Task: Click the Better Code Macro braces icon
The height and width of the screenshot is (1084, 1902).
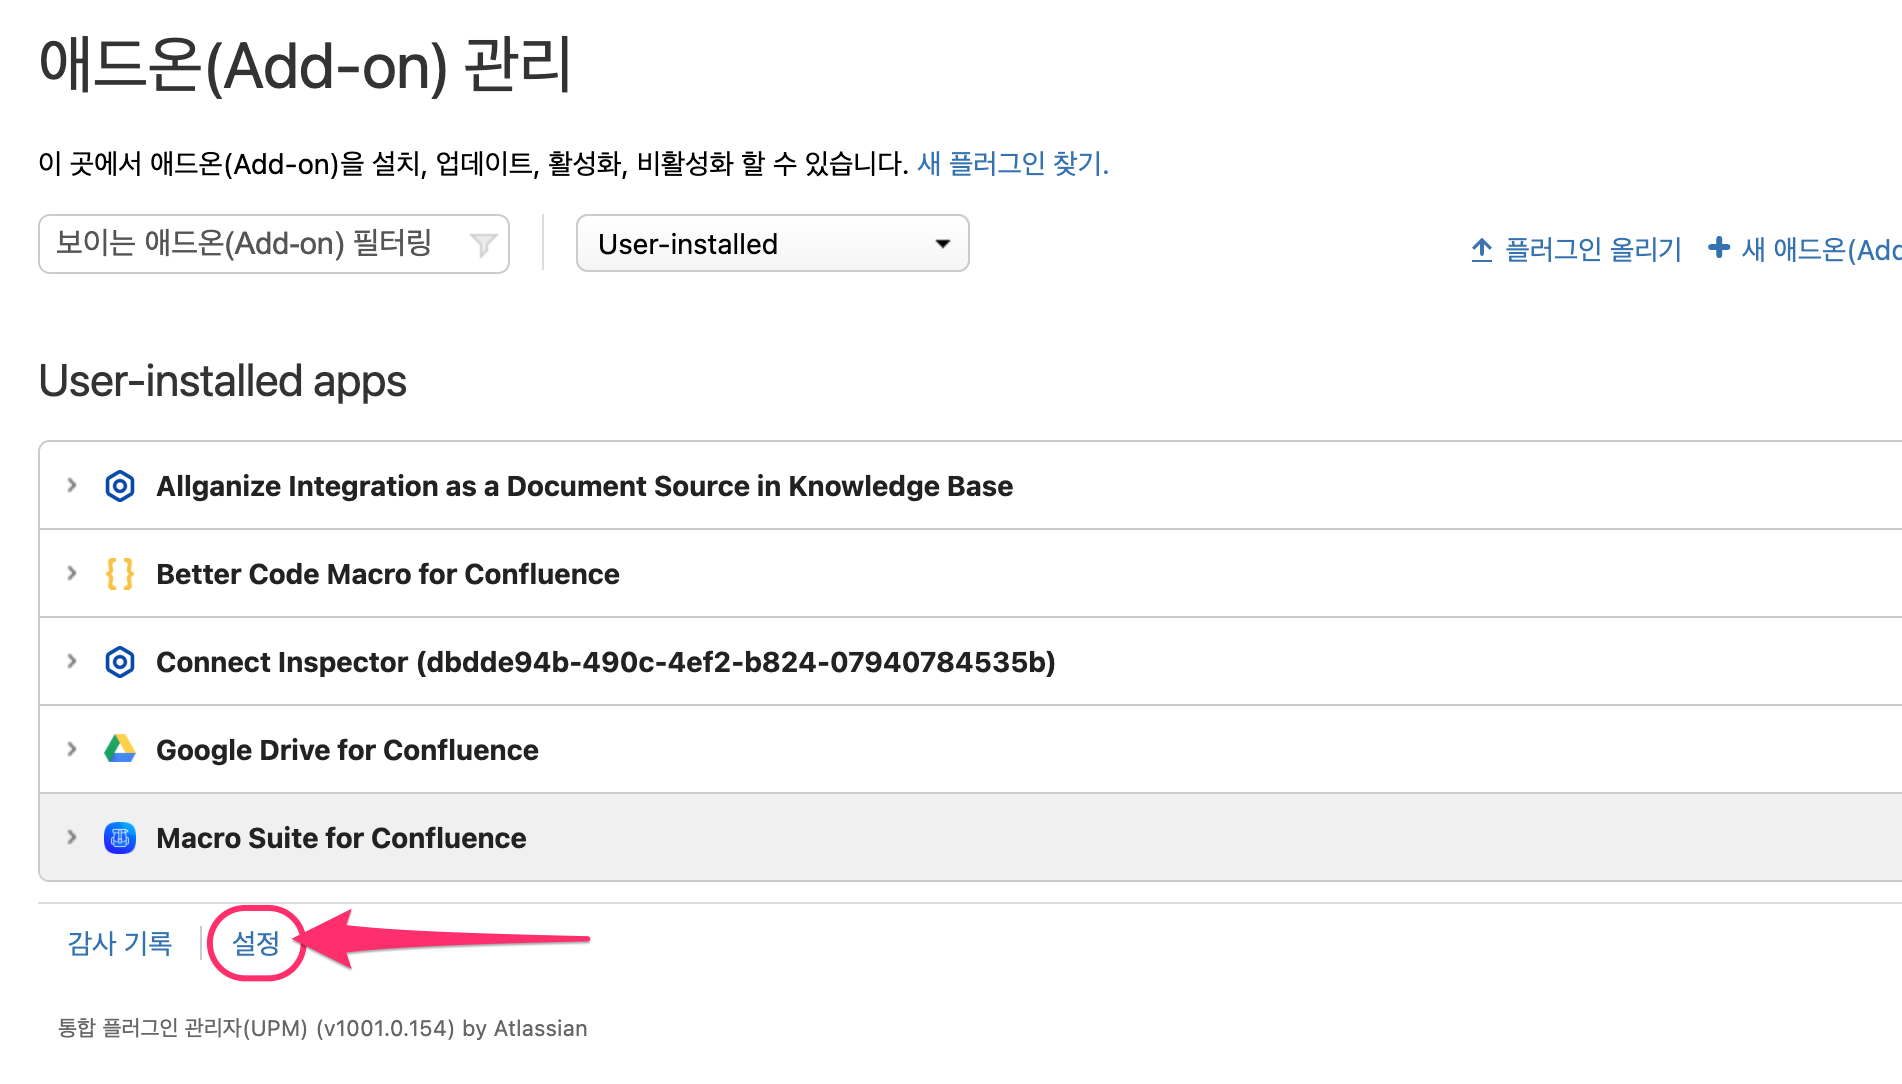Action: click(120, 574)
